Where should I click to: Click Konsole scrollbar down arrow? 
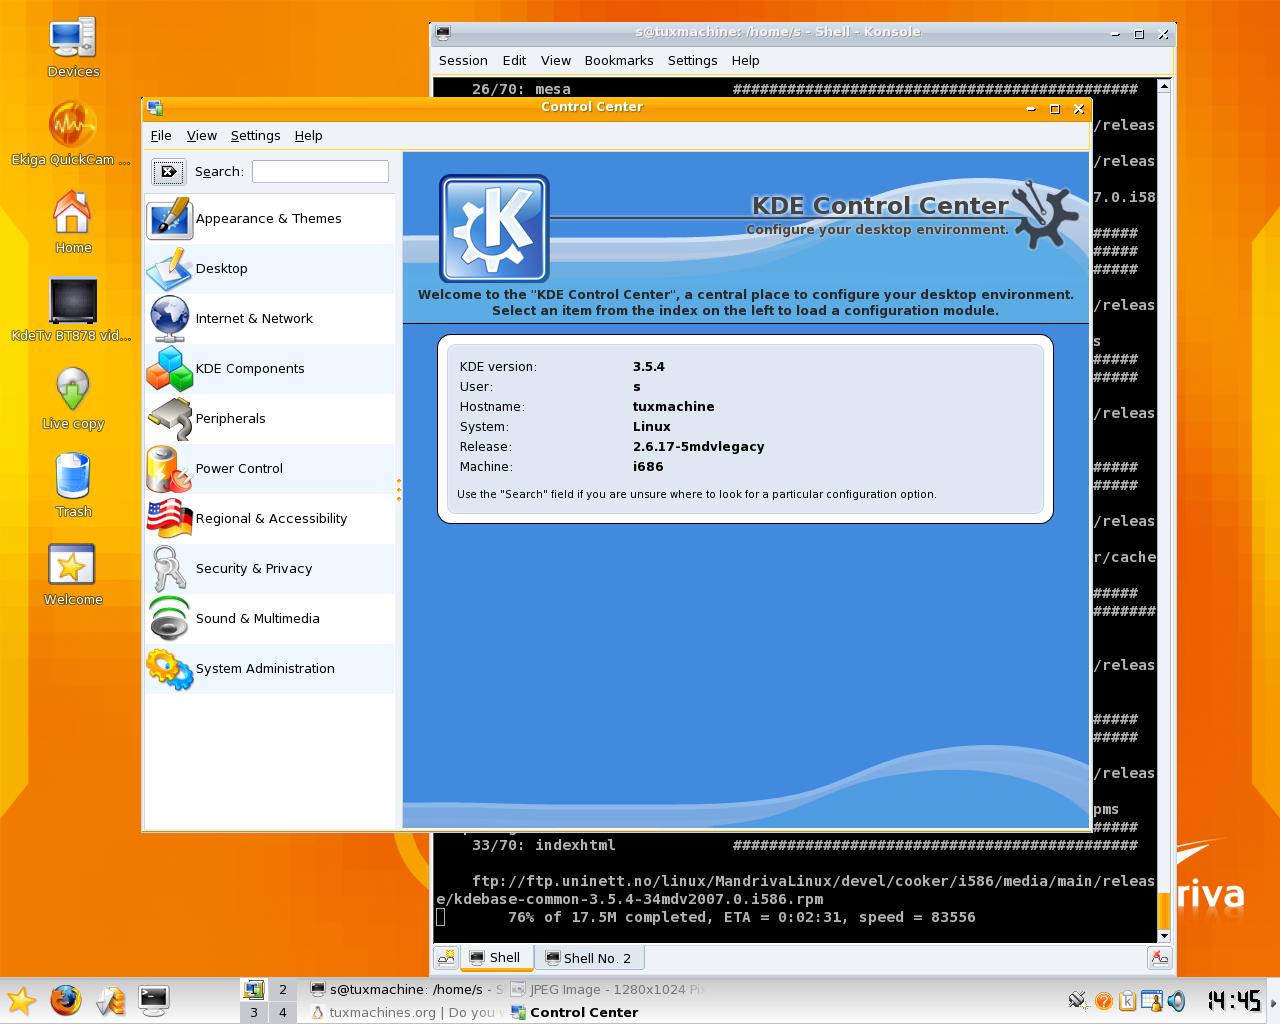point(1164,936)
